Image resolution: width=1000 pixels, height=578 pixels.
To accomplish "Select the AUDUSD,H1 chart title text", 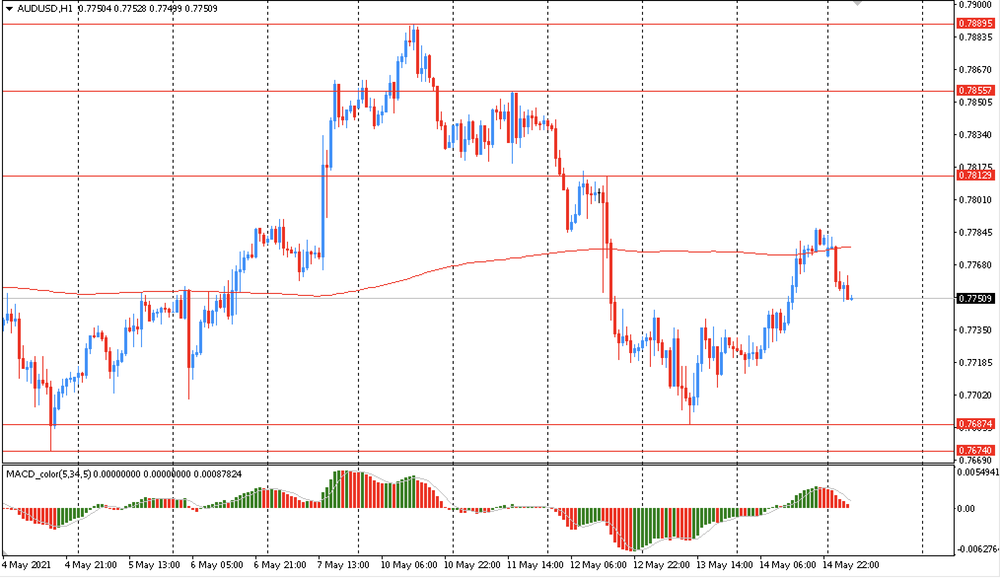I will (45, 7).
